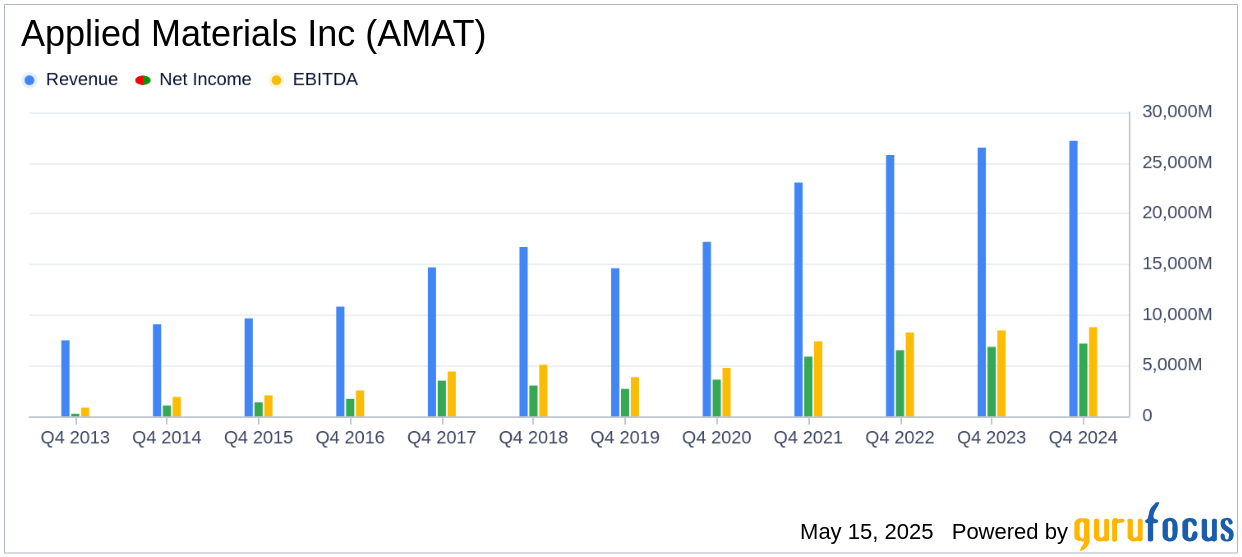Image resolution: width=1242 pixels, height=557 pixels.
Task: Select the Q4 2022 Revenue bar
Action: (x=890, y=286)
